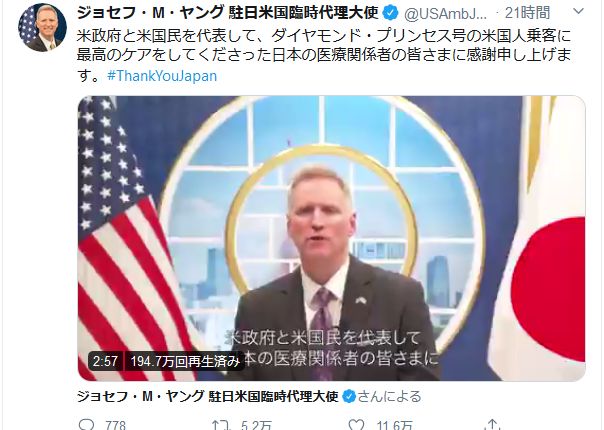
Task: Click the blue verified badge beside header name
Action: (x=390, y=13)
